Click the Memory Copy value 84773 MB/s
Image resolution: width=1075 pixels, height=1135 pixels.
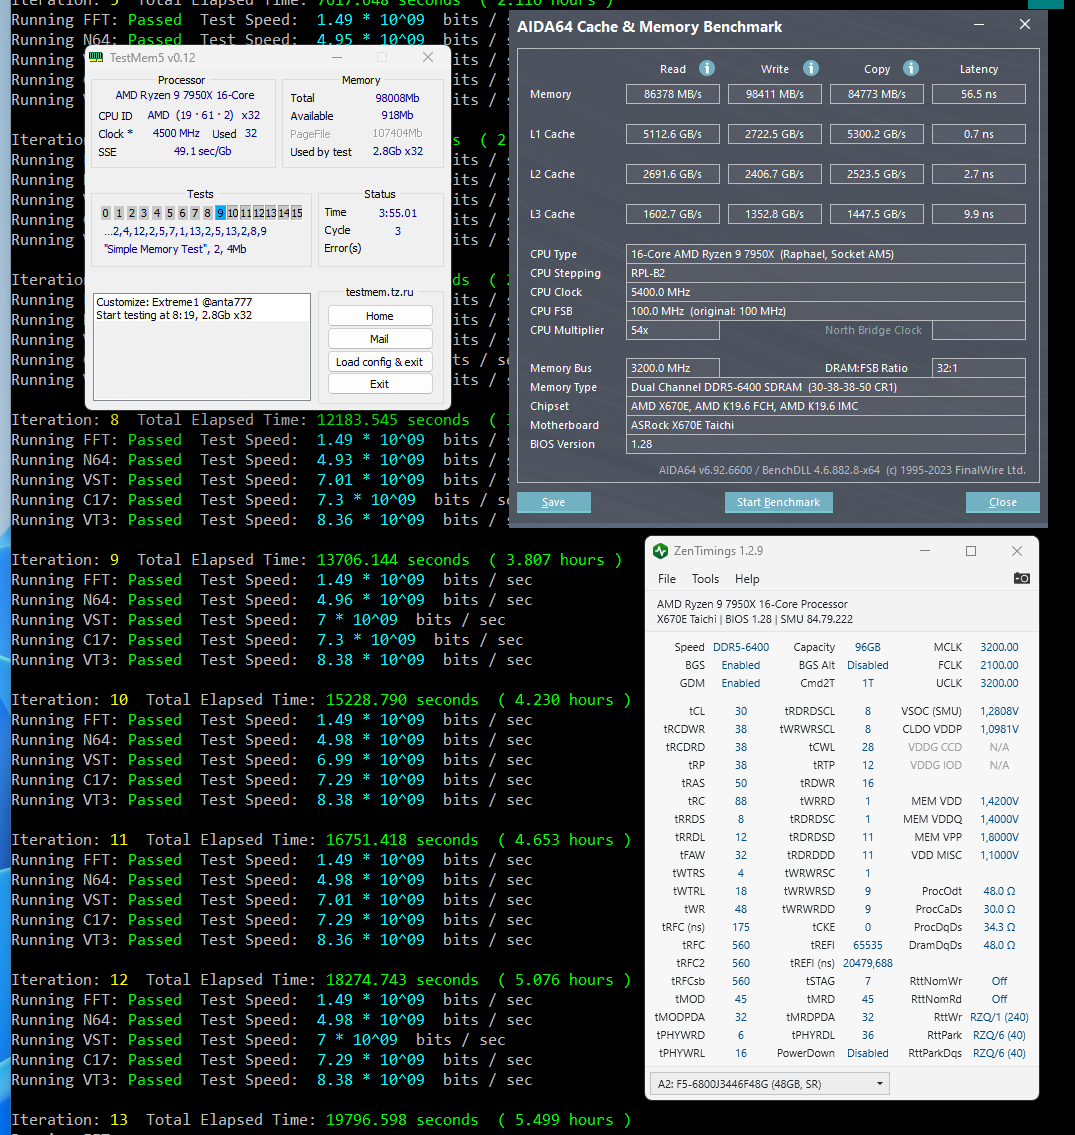[x=877, y=94]
